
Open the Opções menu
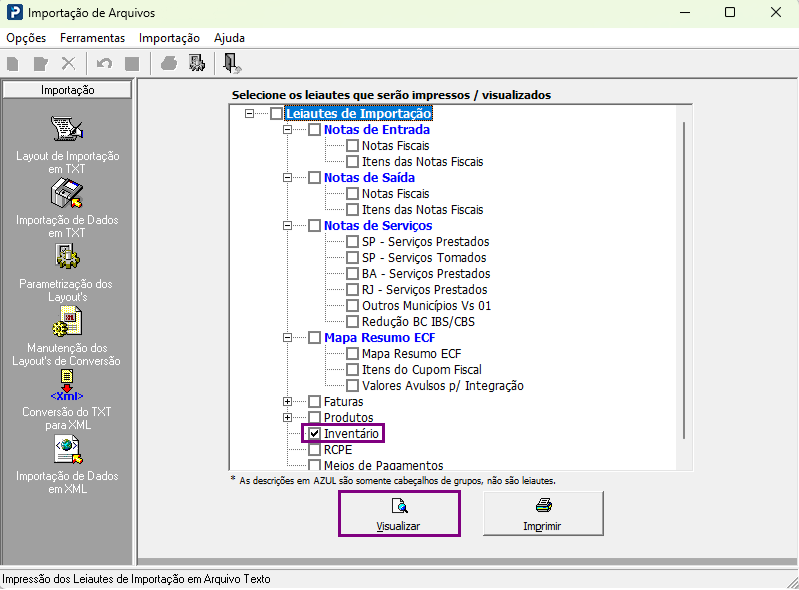[x=26, y=38]
